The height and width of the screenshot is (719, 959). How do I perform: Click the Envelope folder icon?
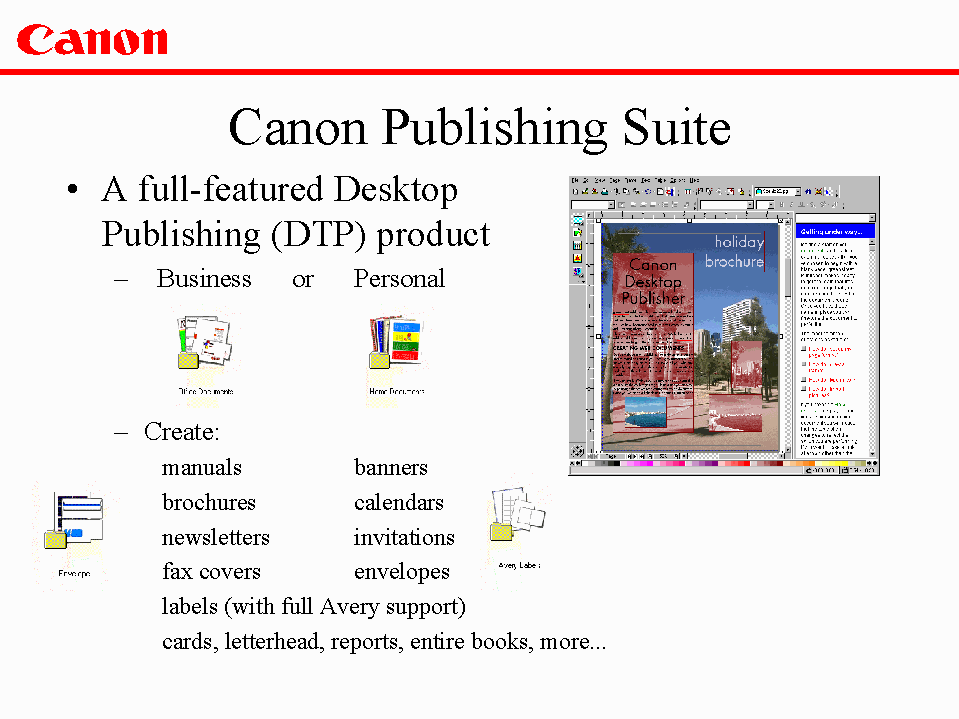75,525
